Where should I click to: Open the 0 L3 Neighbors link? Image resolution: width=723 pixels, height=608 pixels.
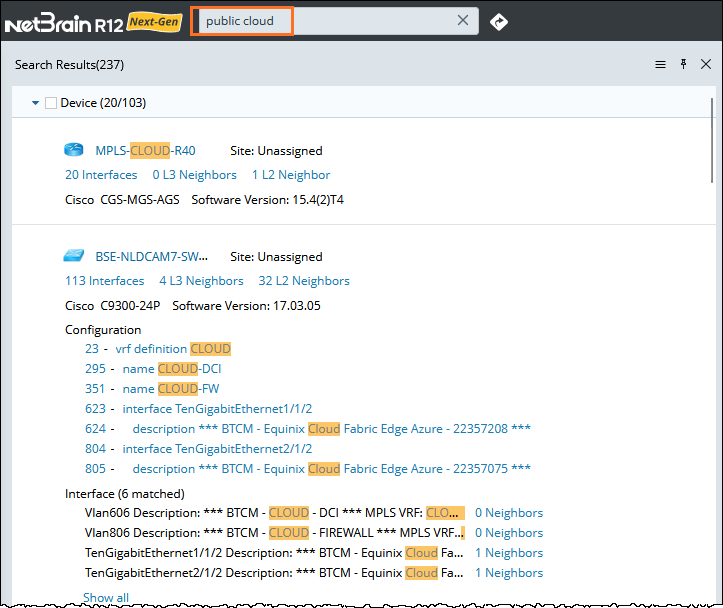click(x=194, y=175)
